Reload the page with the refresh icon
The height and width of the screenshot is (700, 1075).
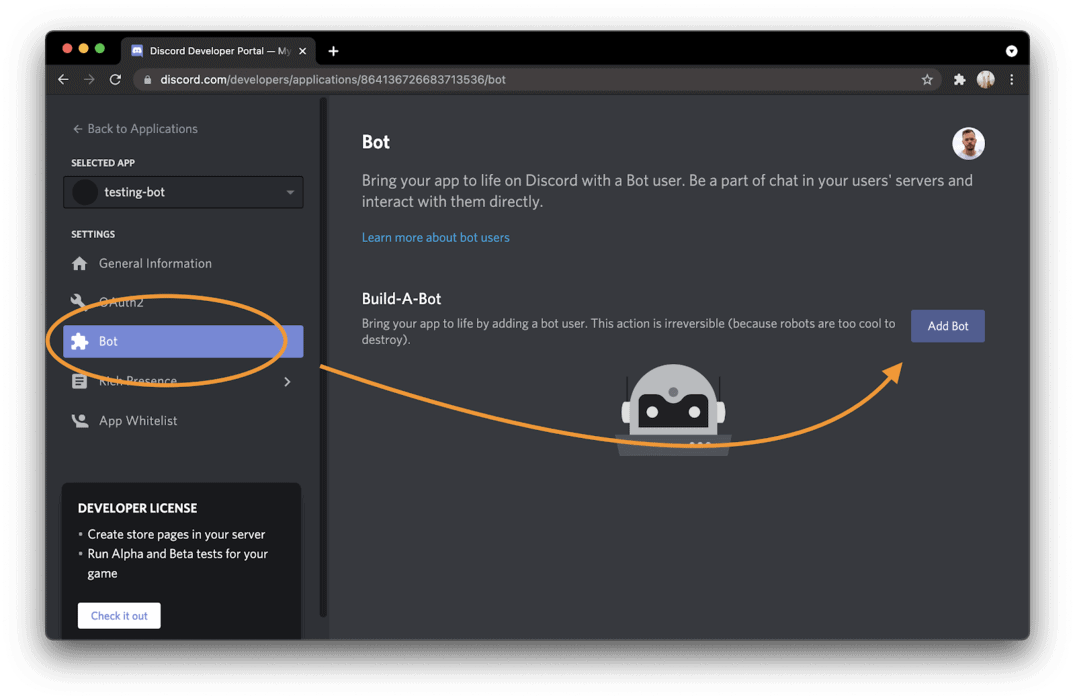pos(115,80)
